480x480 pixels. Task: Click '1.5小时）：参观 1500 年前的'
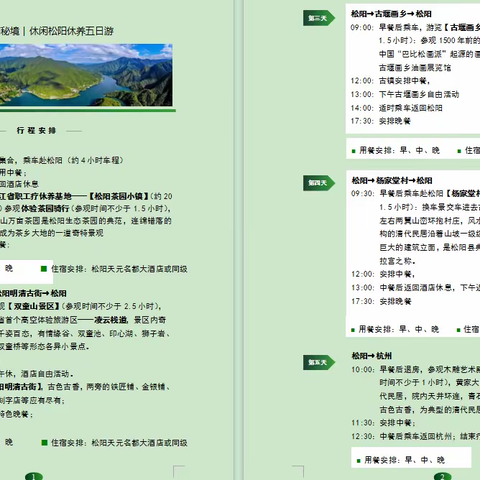coord(429,40)
